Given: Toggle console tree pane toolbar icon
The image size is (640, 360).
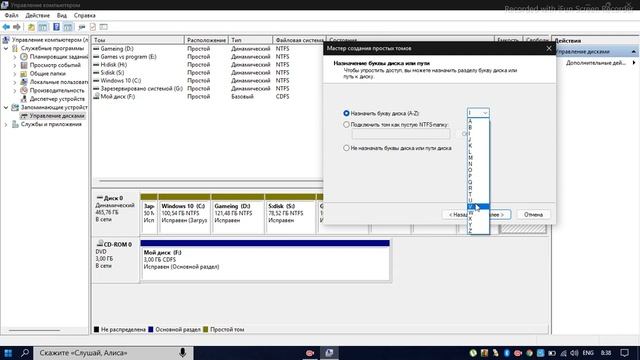Looking at the screenshot, I should click(x=42, y=27).
